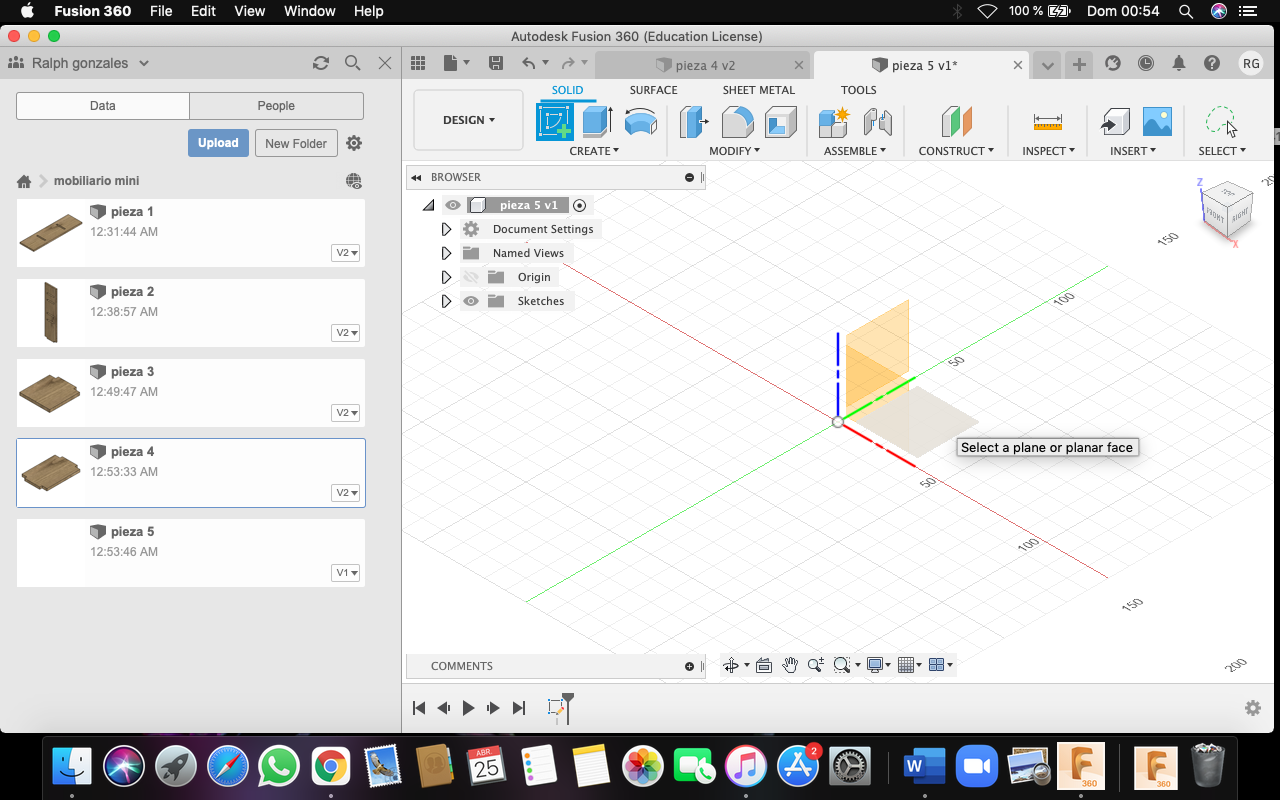Switch to the TOOLS tab
This screenshot has width=1280, height=800.
pyautogui.click(x=858, y=90)
